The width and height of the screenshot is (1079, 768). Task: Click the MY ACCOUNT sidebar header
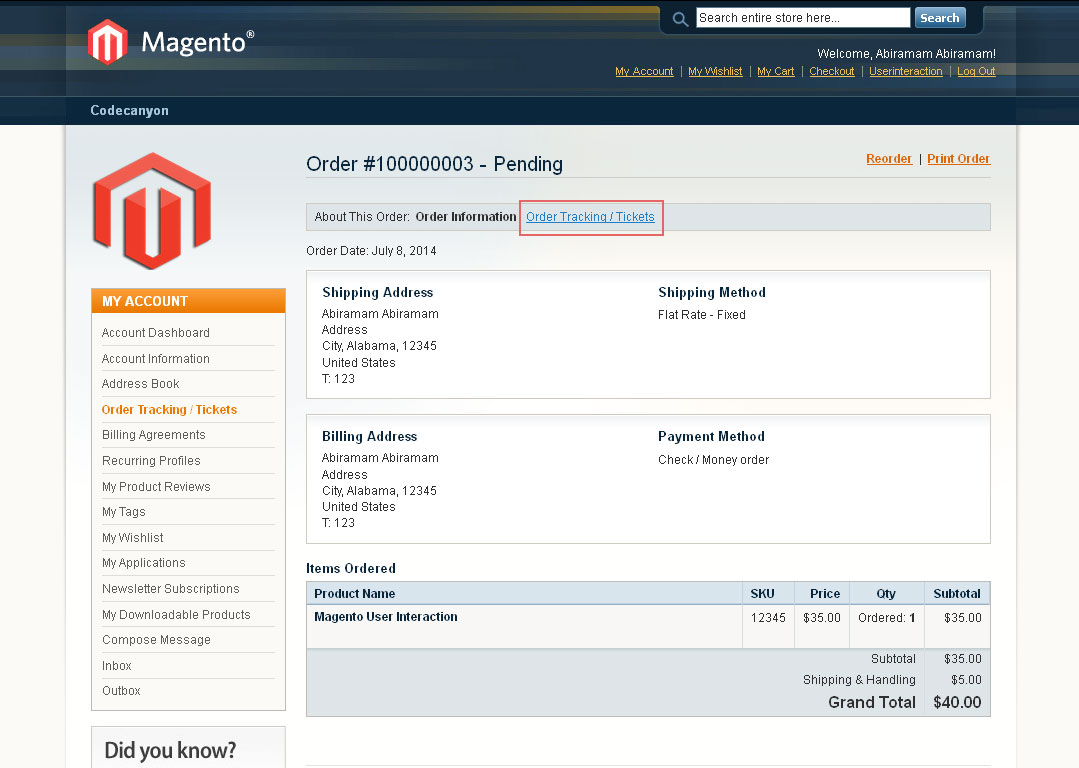(189, 301)
